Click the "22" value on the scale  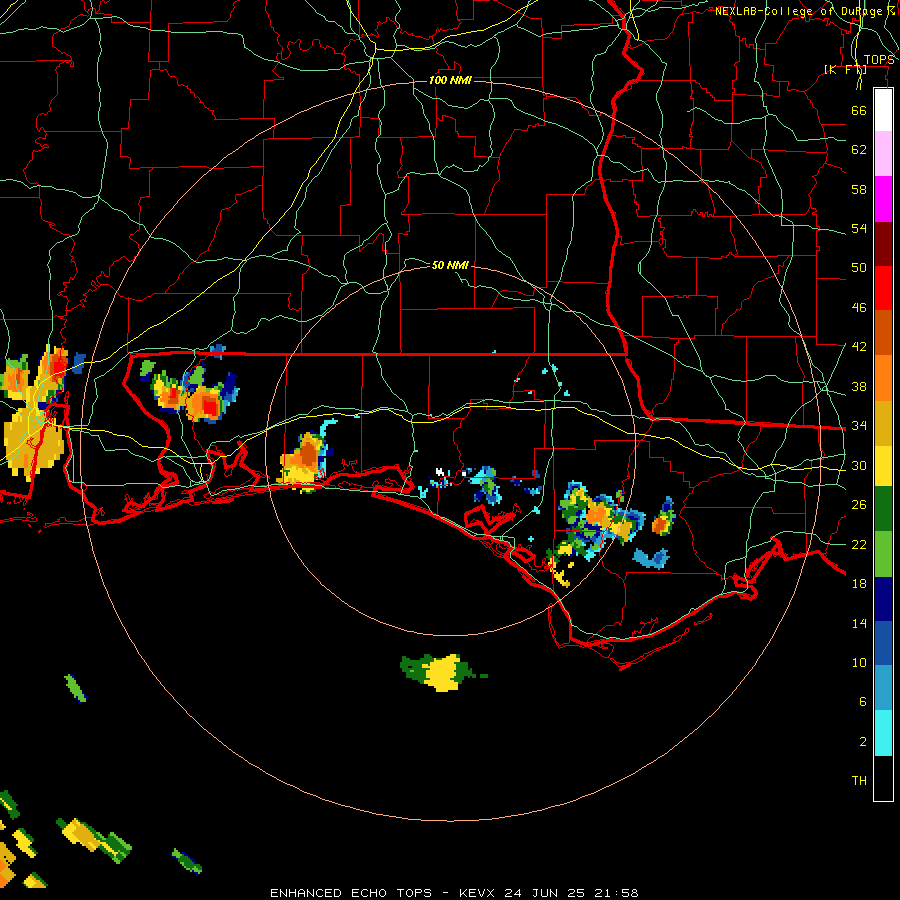coord(859,544)
